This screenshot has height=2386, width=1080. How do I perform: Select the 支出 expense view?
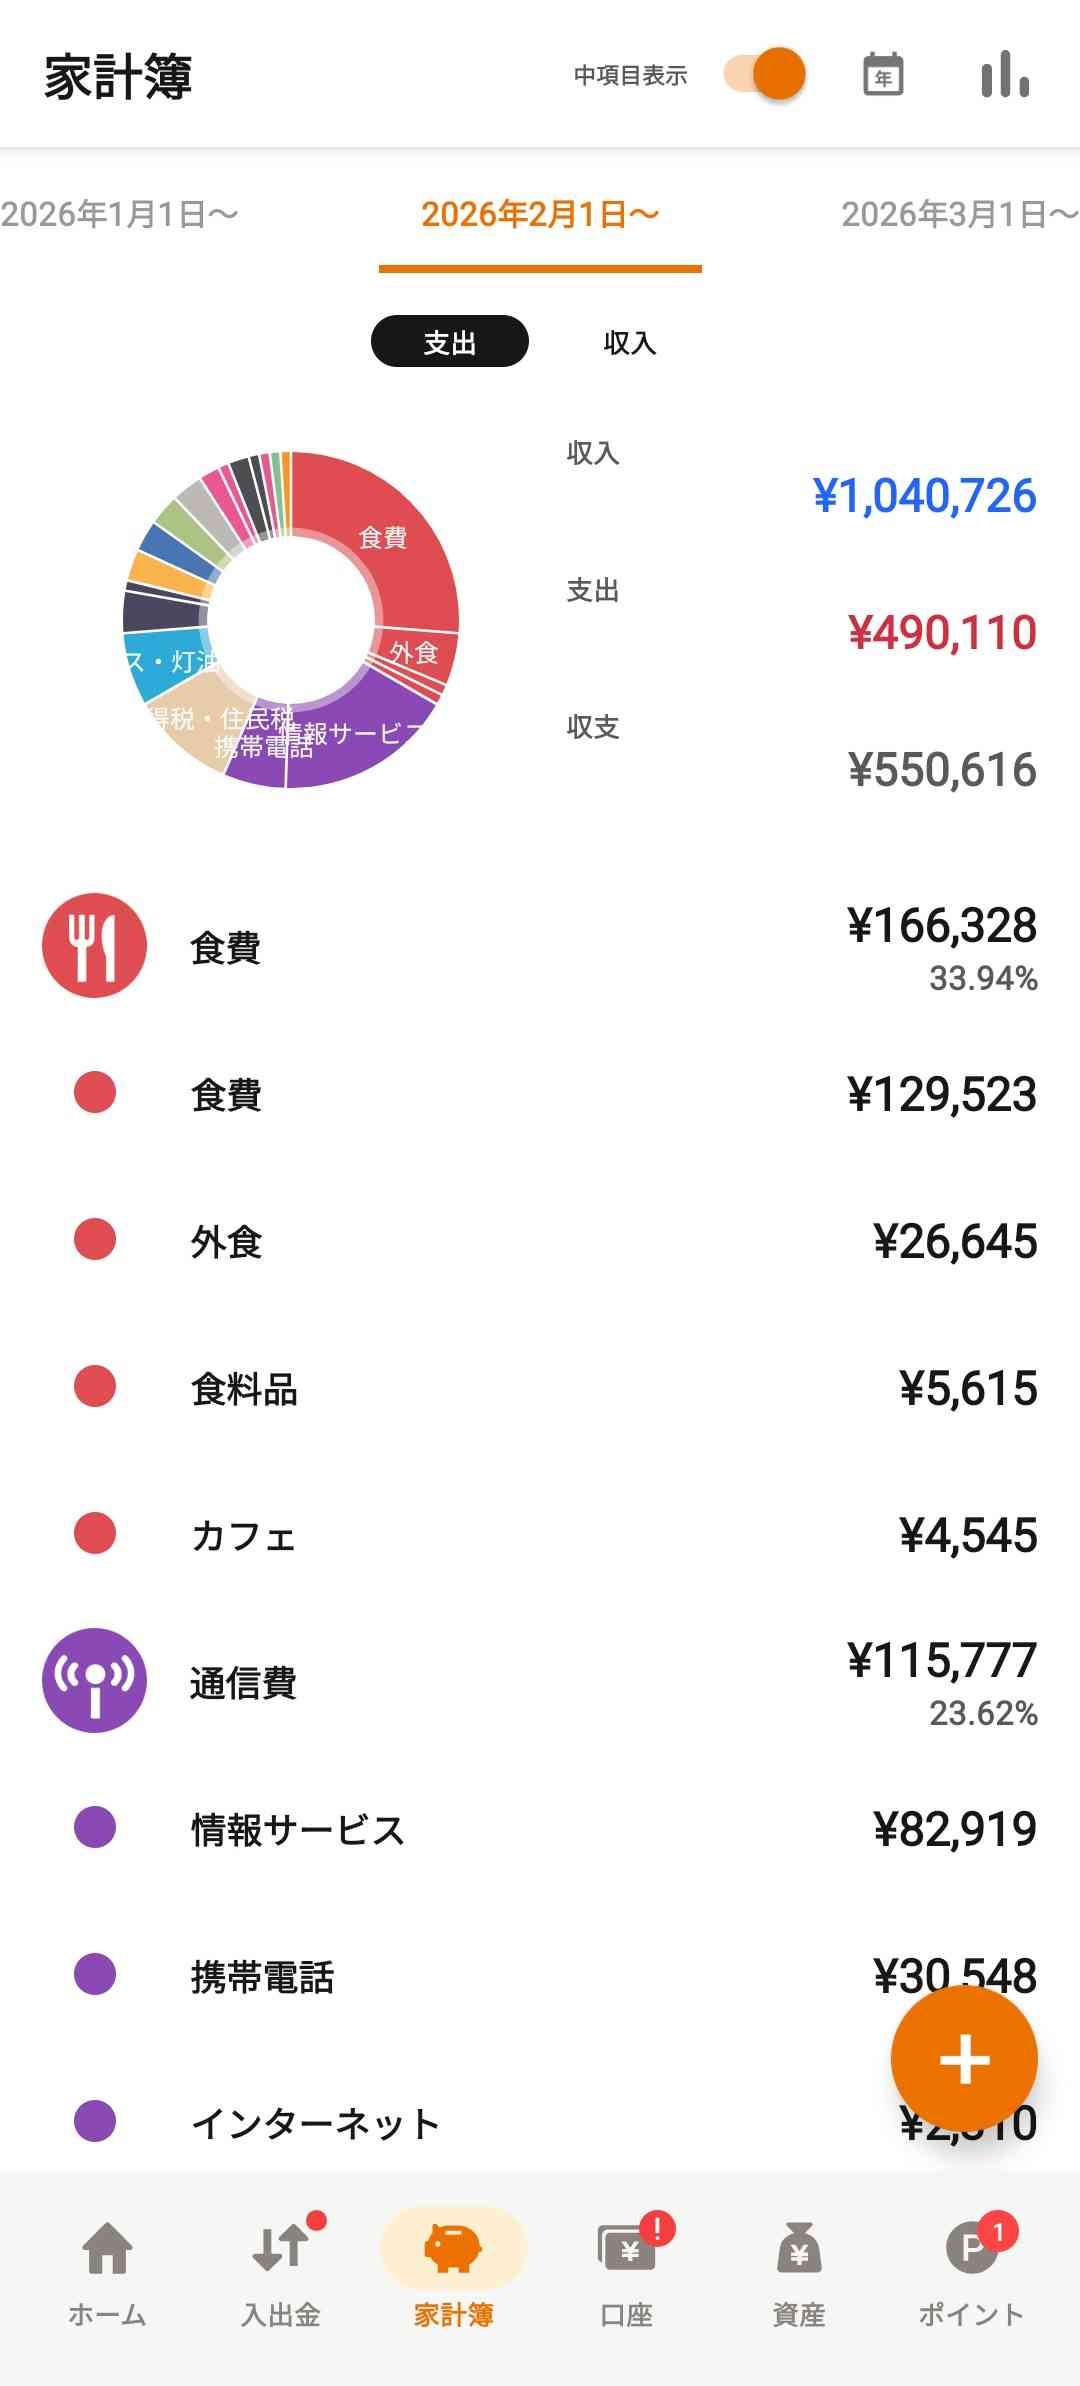pyautogui.click(x=449, y=342)
